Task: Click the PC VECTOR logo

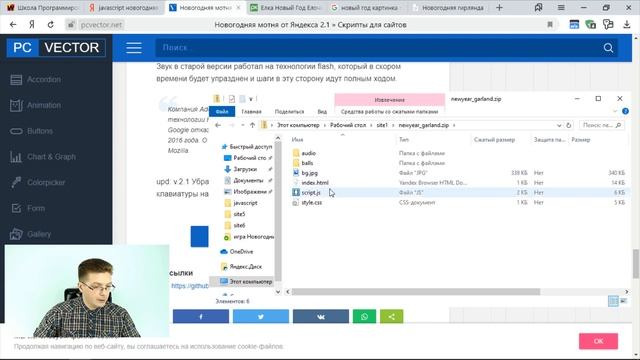Action: (56, 48)
